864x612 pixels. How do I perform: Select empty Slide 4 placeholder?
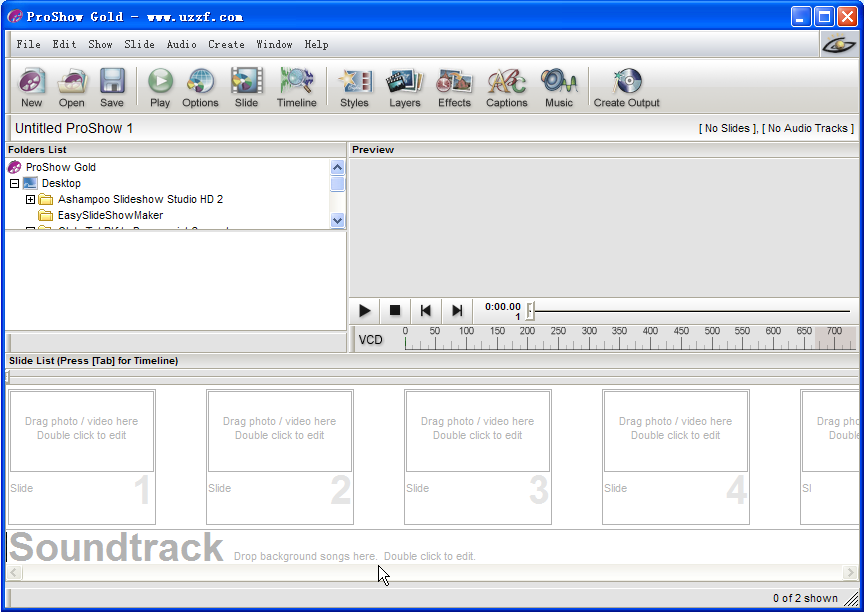point(676,457)
